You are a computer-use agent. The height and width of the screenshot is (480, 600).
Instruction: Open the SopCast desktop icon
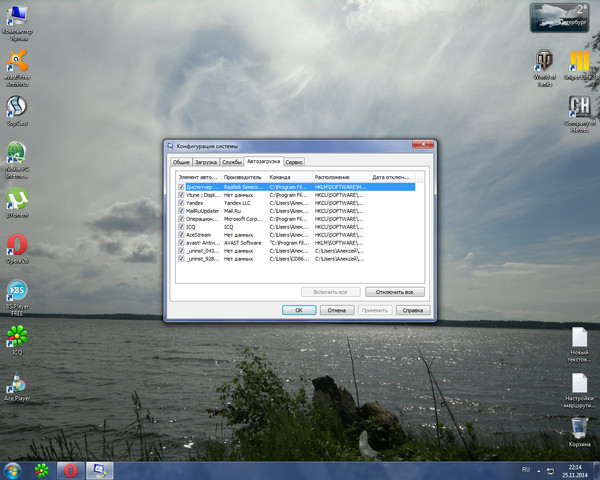[x=17, y=110]
